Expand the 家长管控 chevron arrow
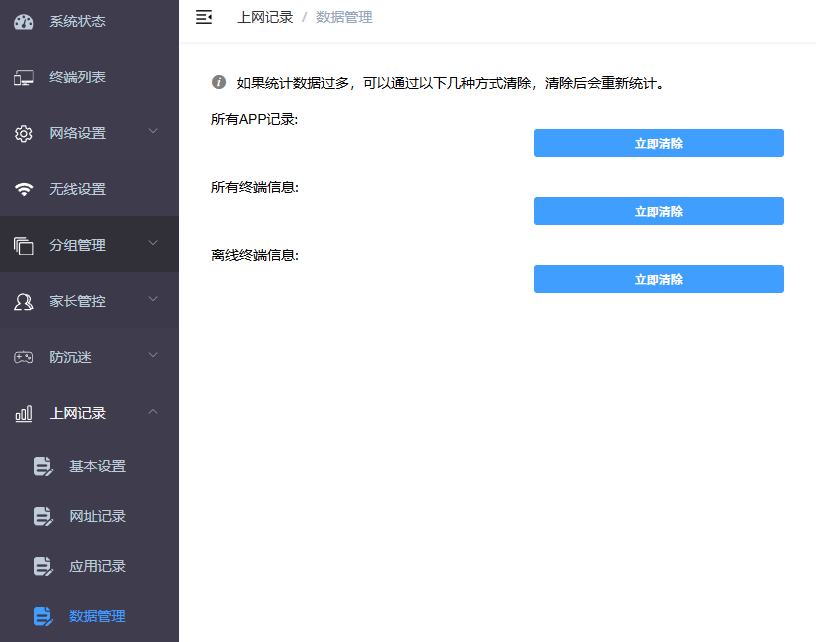Viewport: 816px width, 642px height. pos(153,299)
